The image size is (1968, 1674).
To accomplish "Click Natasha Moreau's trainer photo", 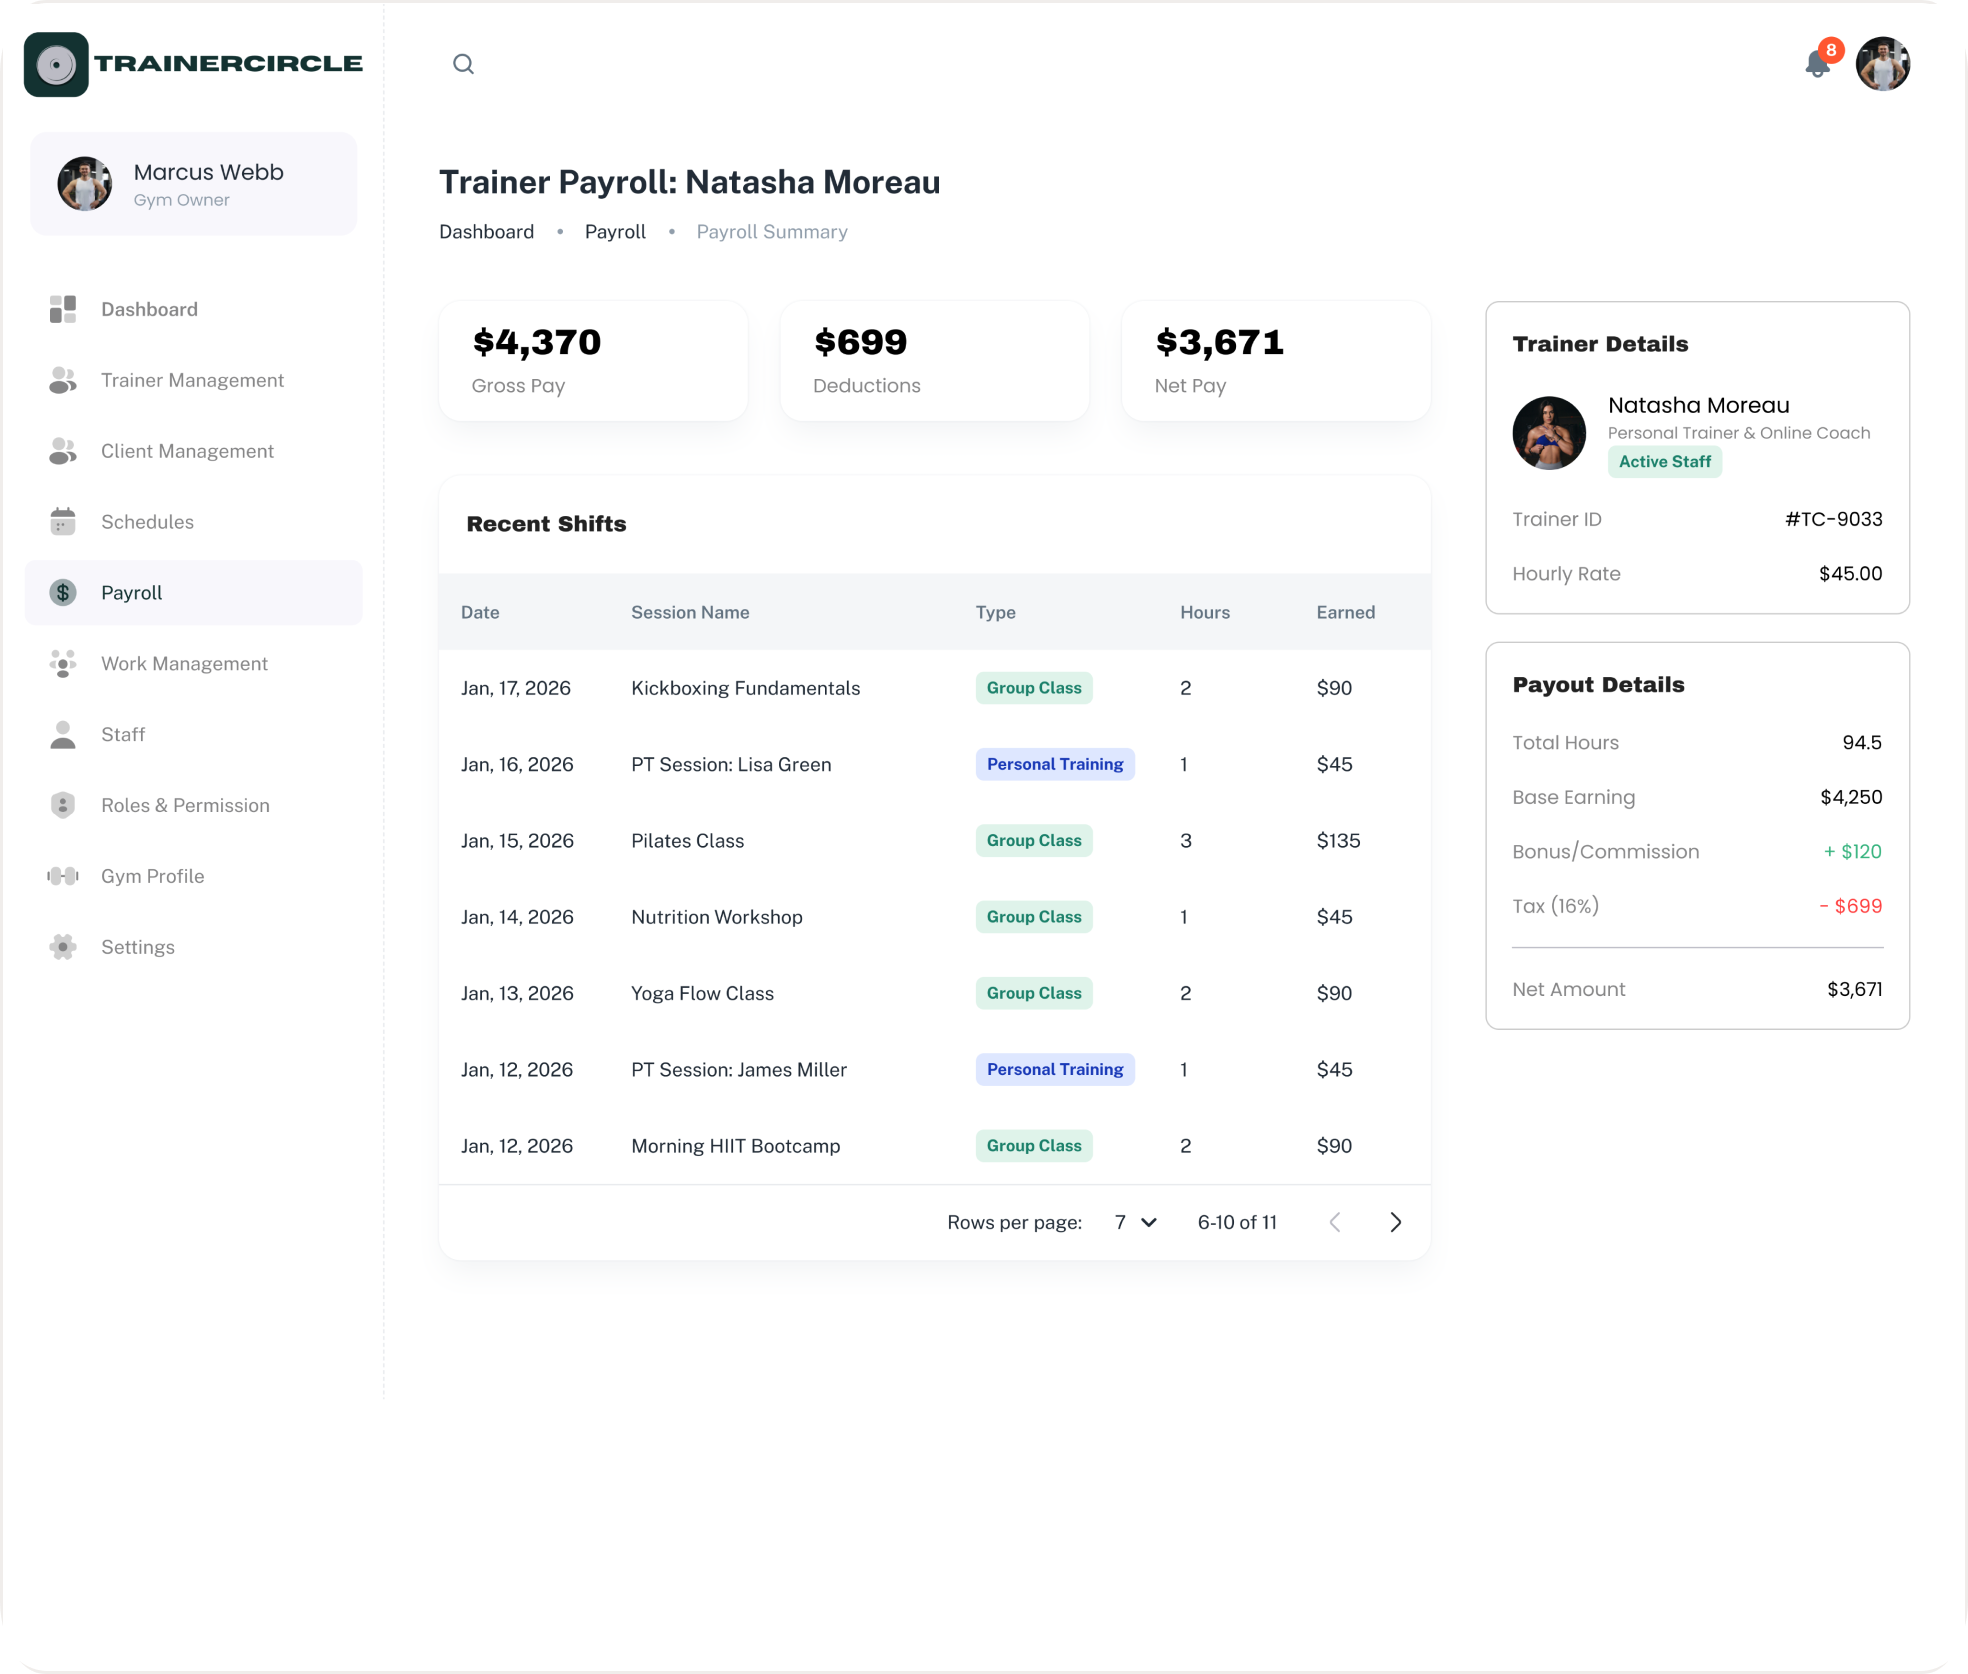I will (1549, 433).
